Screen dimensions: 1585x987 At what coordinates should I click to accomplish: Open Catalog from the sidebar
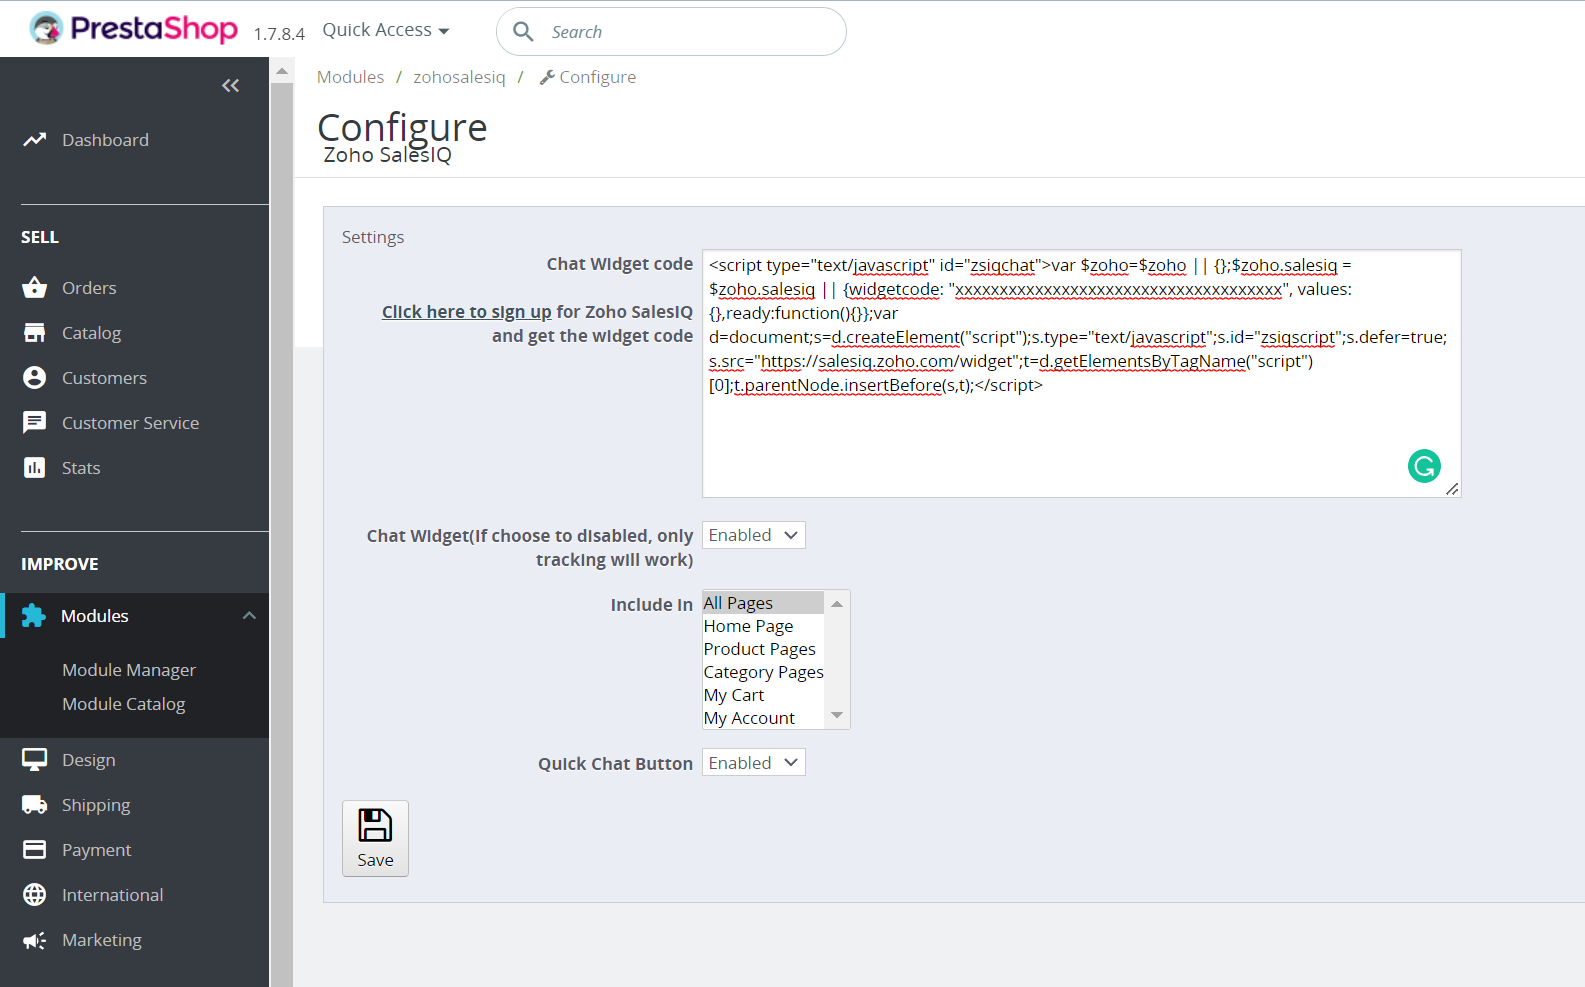[x=92, y=333]
